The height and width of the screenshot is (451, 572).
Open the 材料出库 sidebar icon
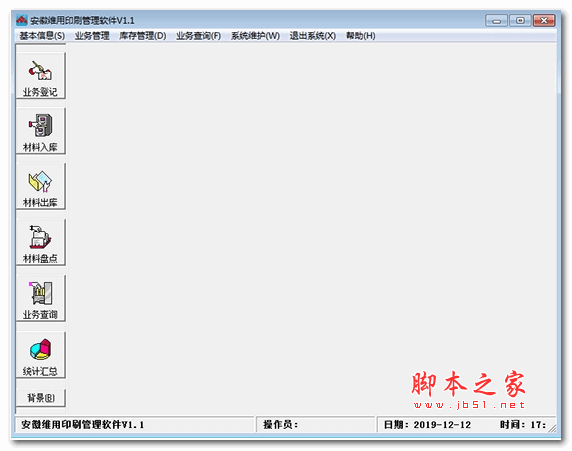40,186
